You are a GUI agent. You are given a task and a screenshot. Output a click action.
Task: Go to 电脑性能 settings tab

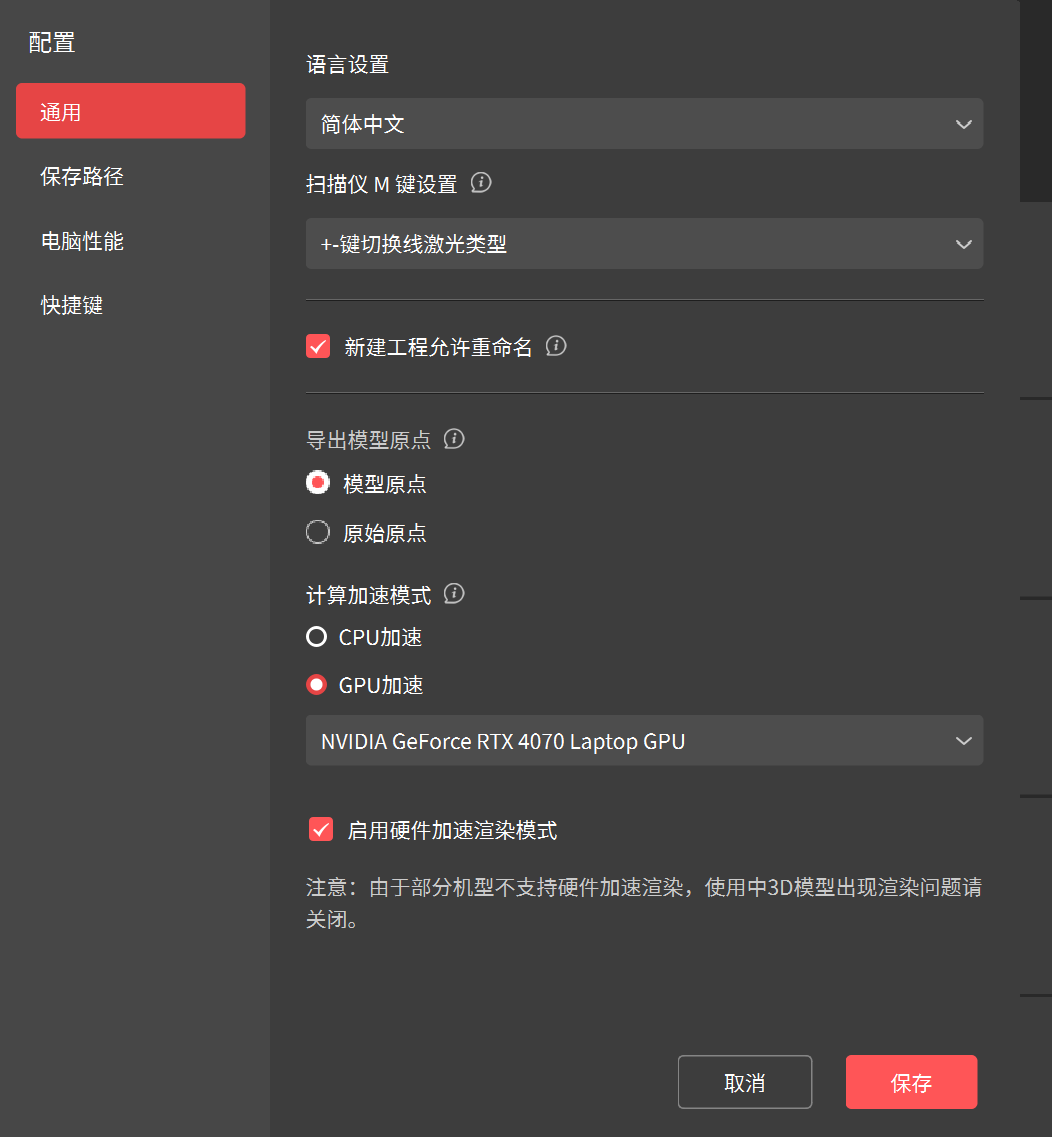coord(82,241)
